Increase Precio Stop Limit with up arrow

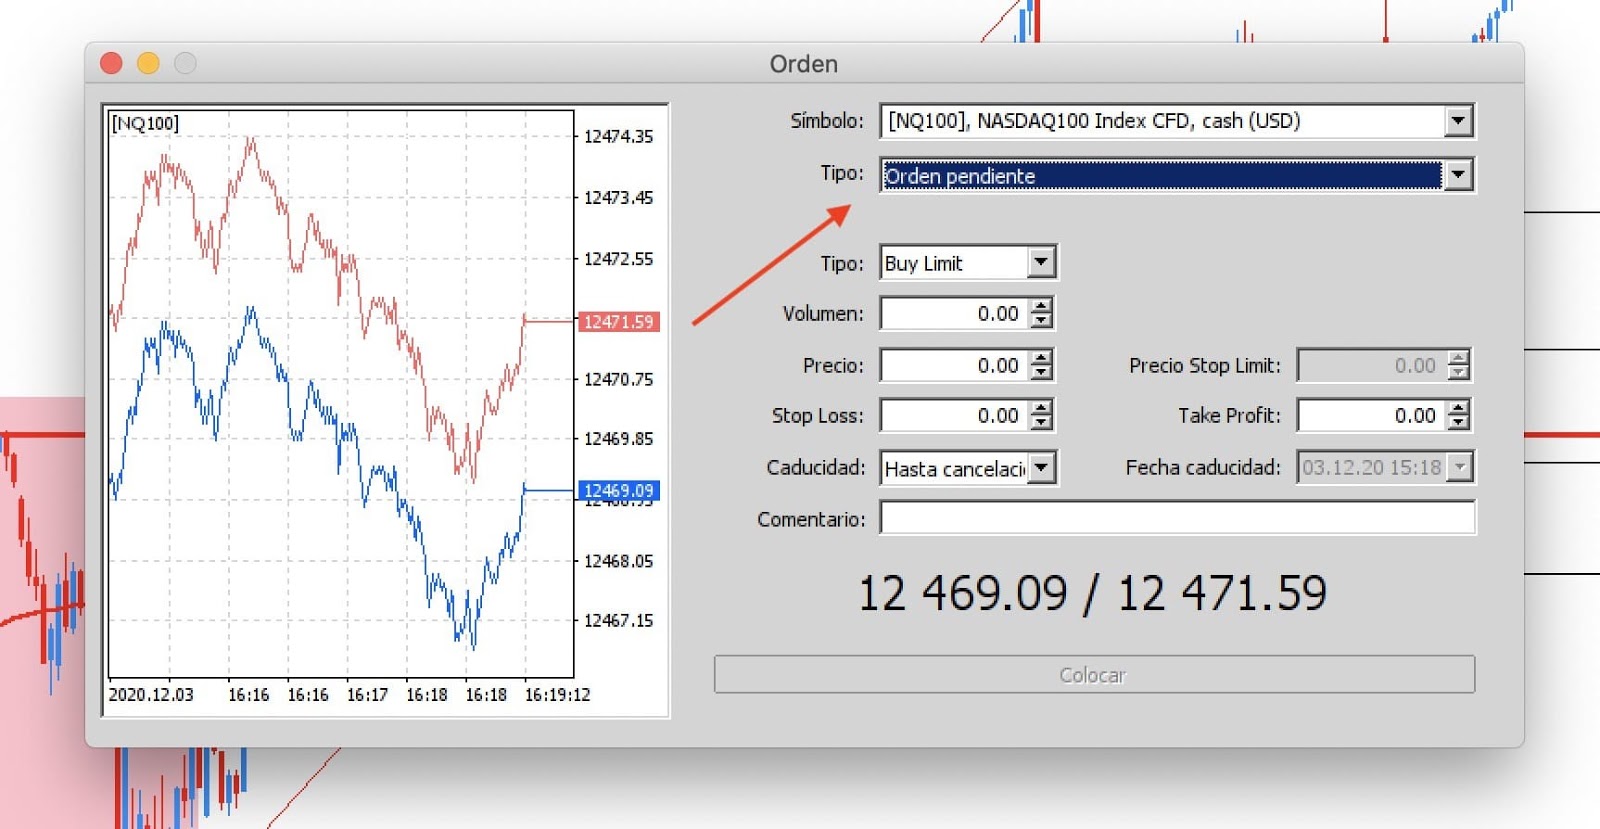(1458, 358)
